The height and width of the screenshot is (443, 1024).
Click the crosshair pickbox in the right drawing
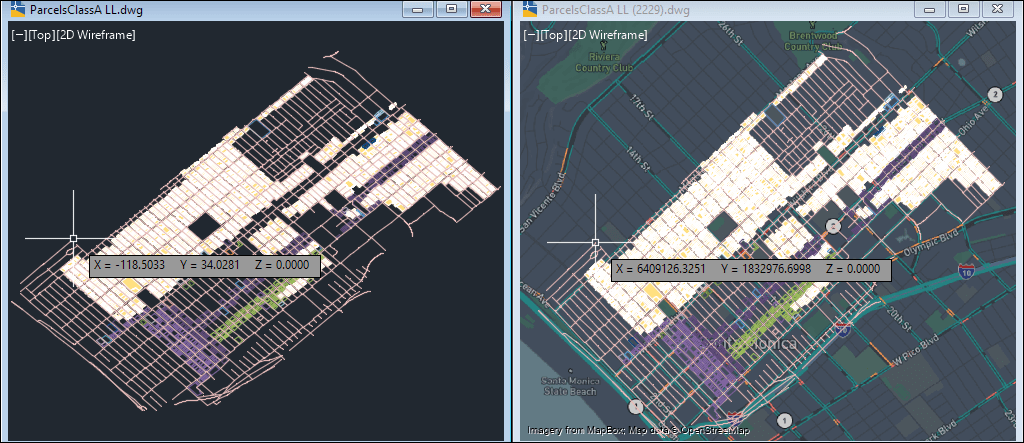tap(595, 242)
